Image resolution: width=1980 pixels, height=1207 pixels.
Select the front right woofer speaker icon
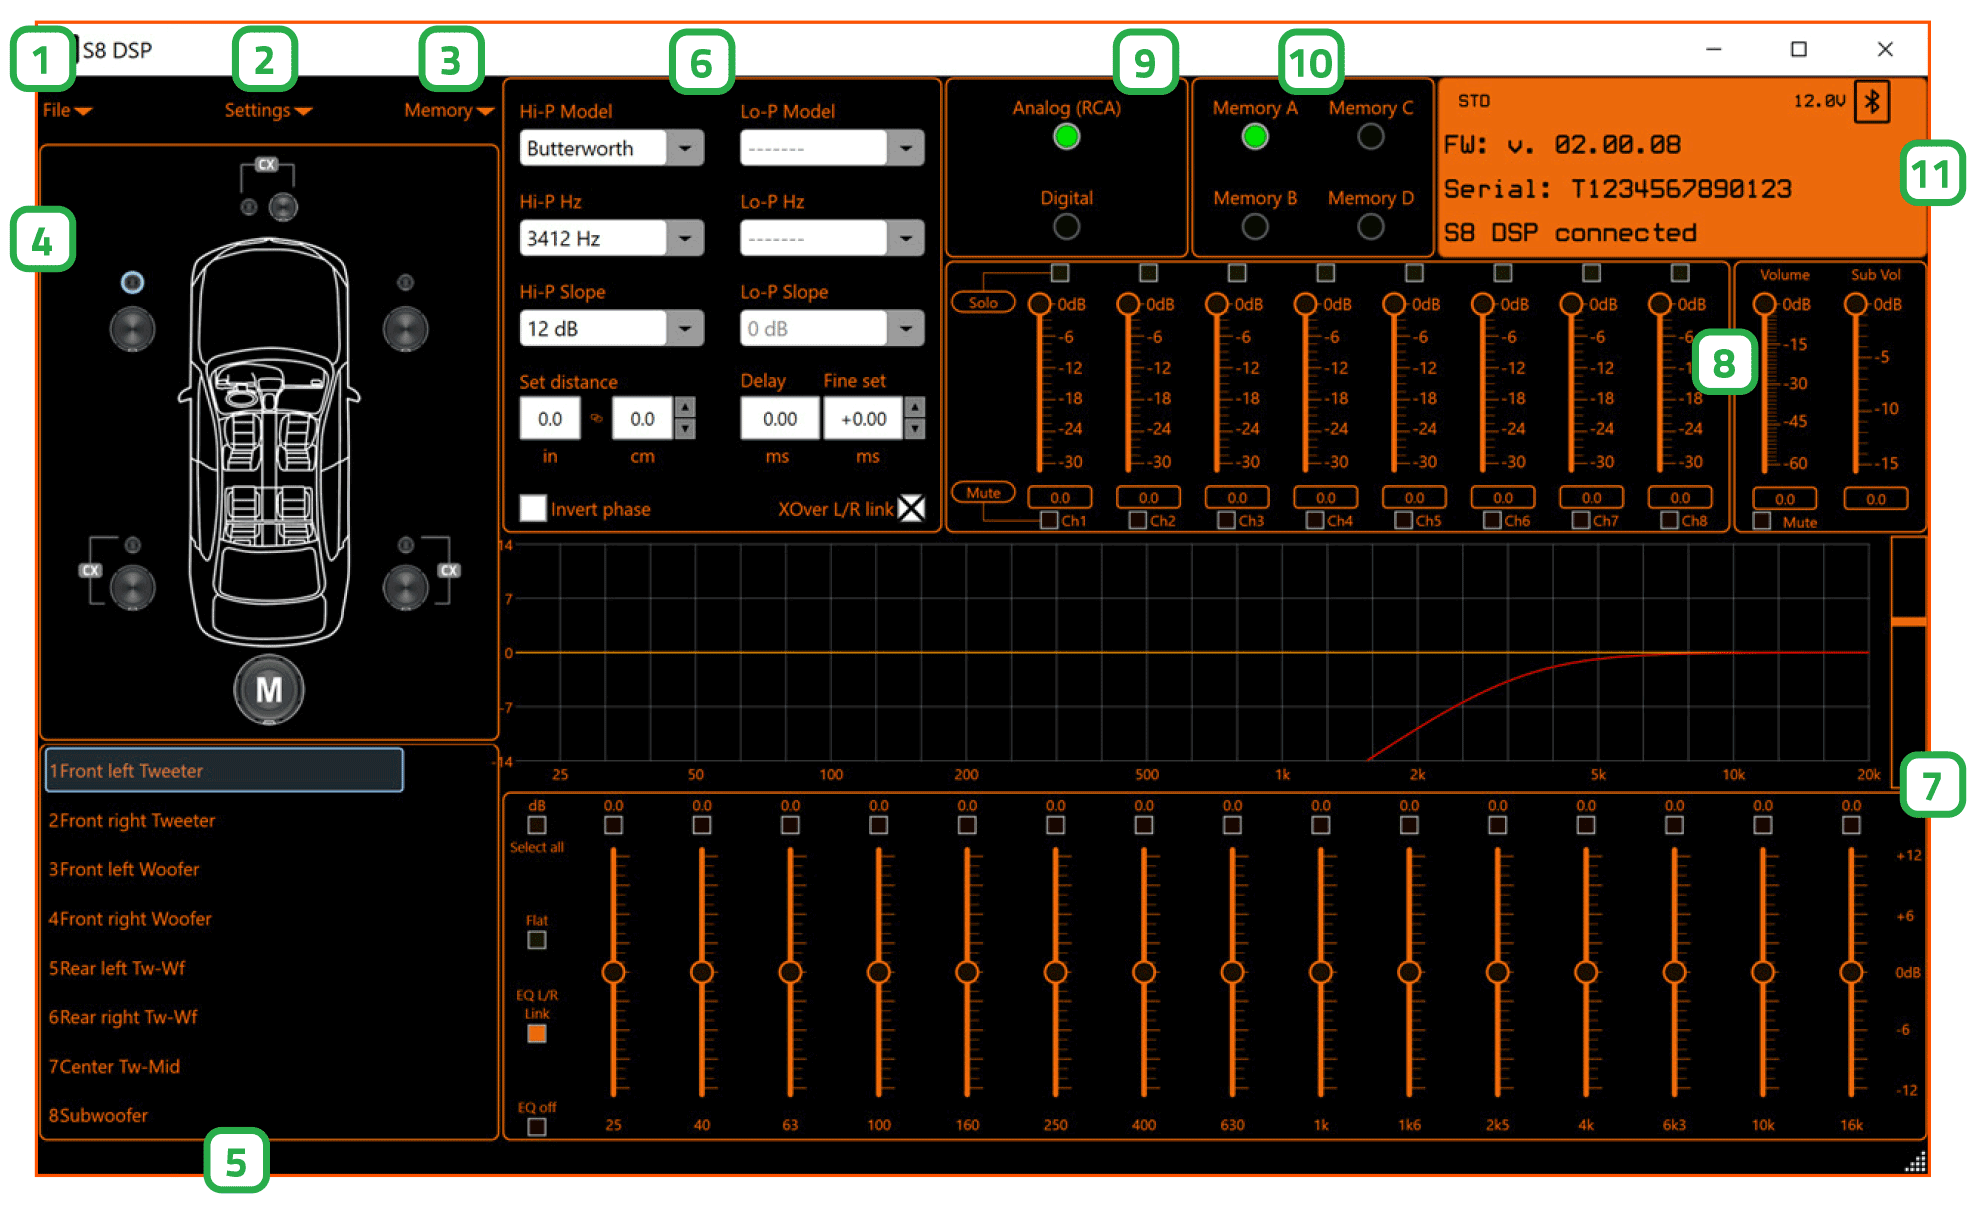tap(405, 328)
